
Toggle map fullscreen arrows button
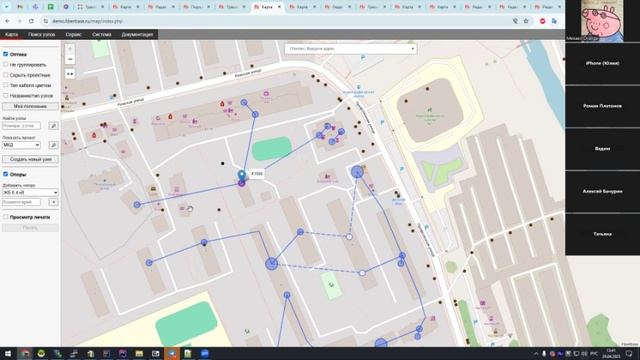coord(70,74)
